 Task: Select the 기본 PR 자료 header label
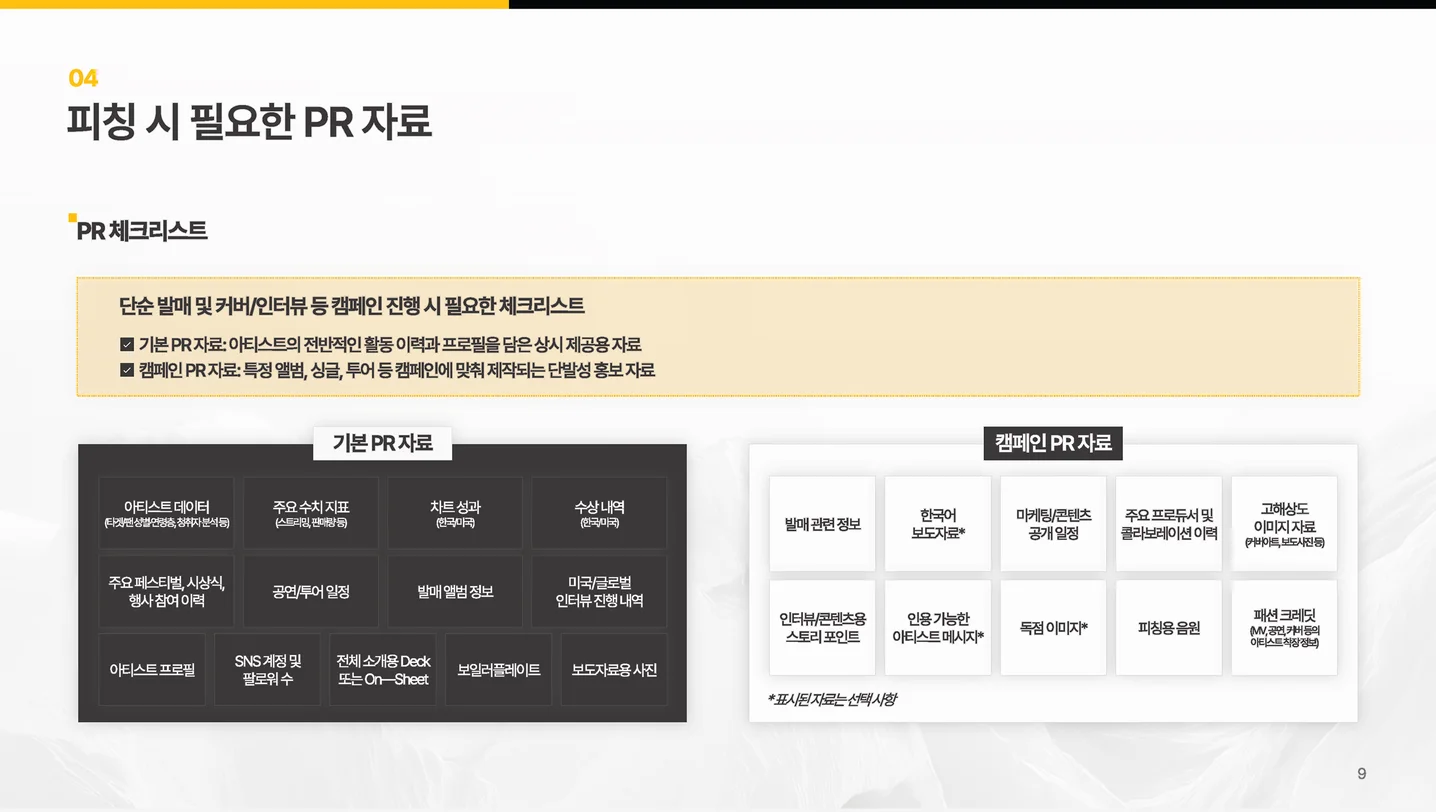click(x=383, y=443)
